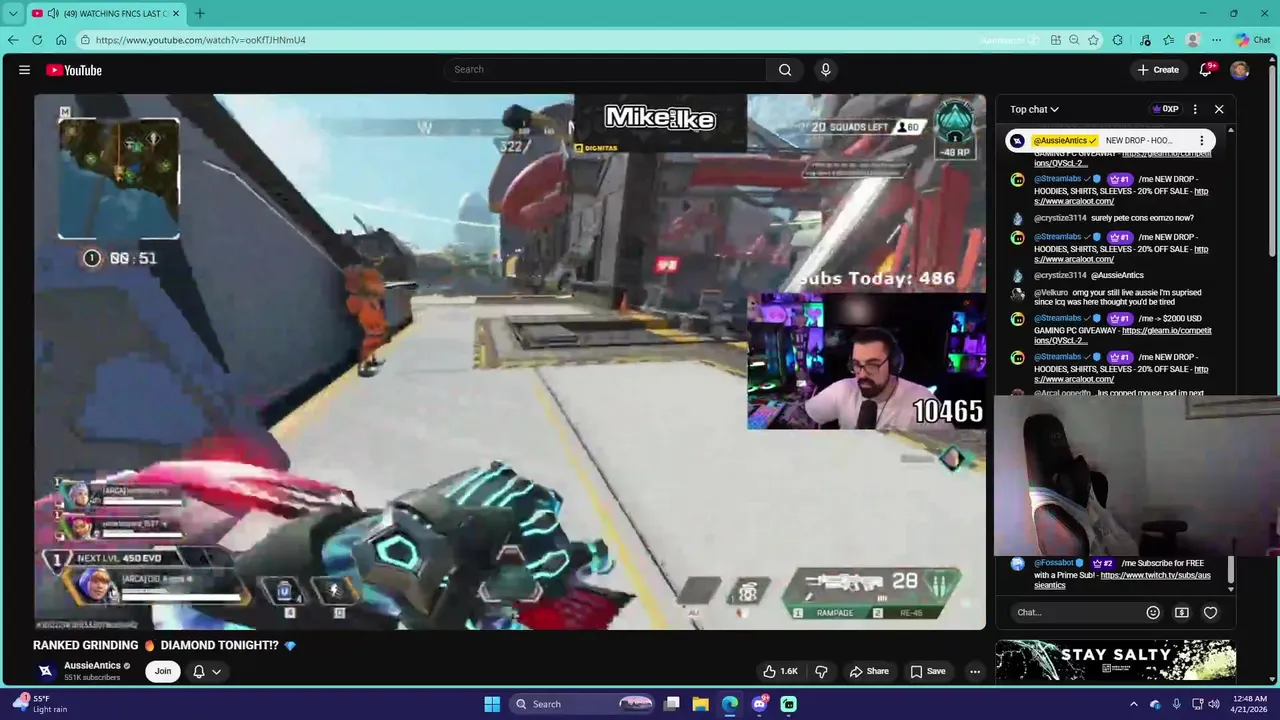Run search with magnifier button

click(x=785, y=70)
